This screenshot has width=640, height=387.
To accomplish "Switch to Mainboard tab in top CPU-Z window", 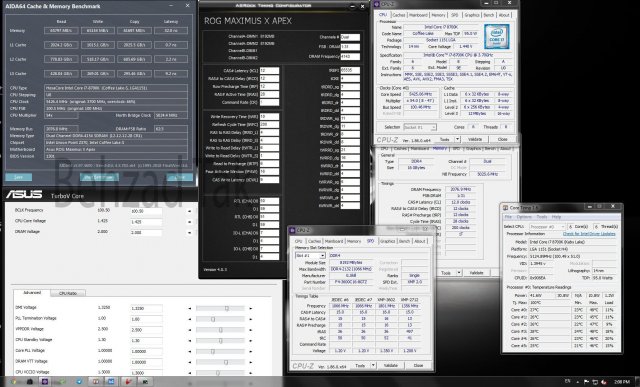I will coord(418,15).
